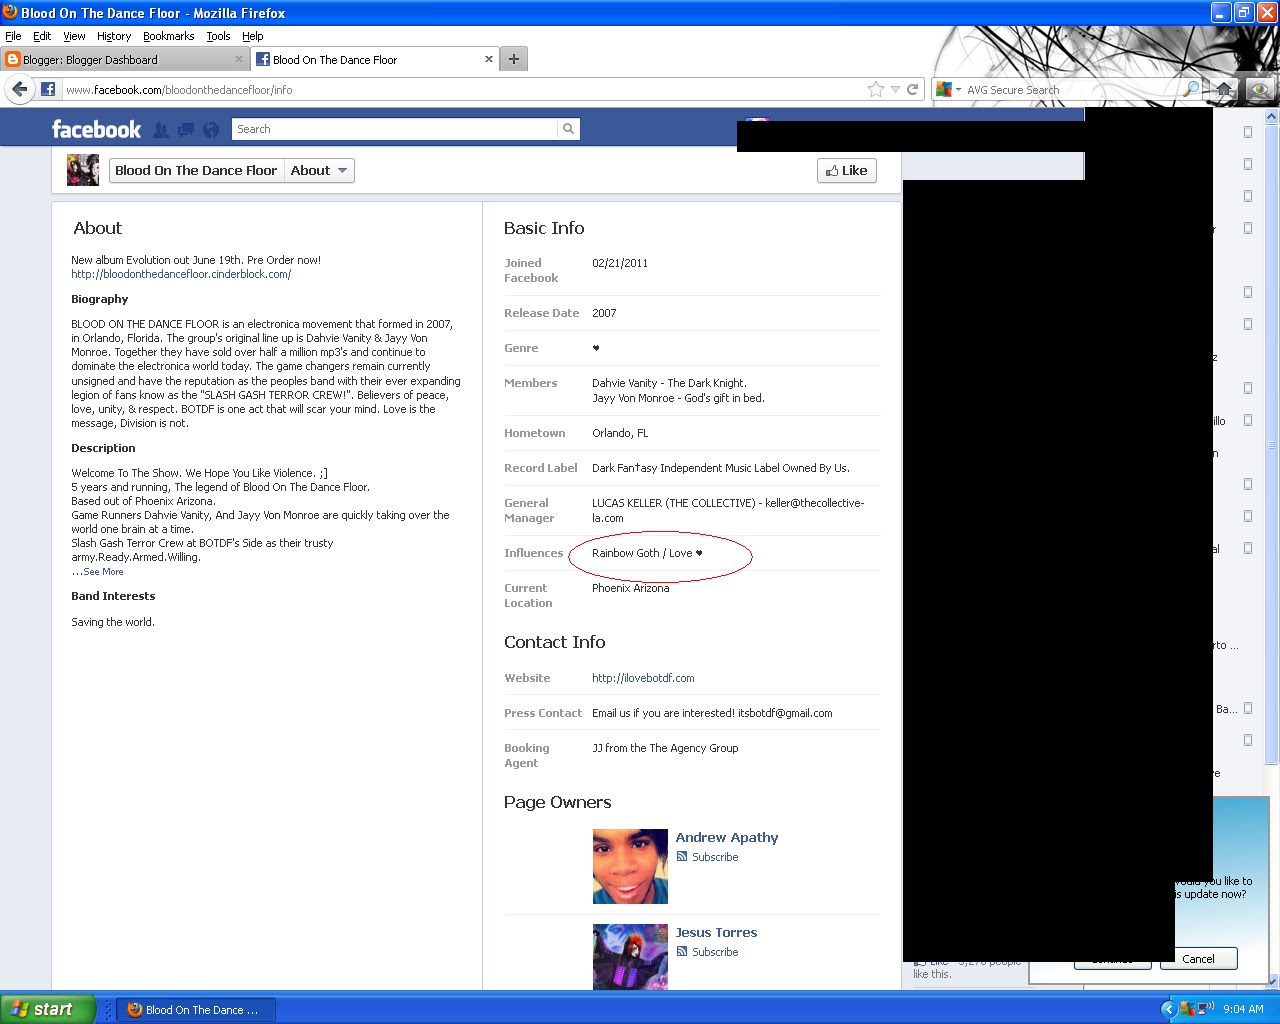This screenshot has height=1024, width=1280.
Task: Open Andrew Apathy's profile link
Action: coord(726,837)
